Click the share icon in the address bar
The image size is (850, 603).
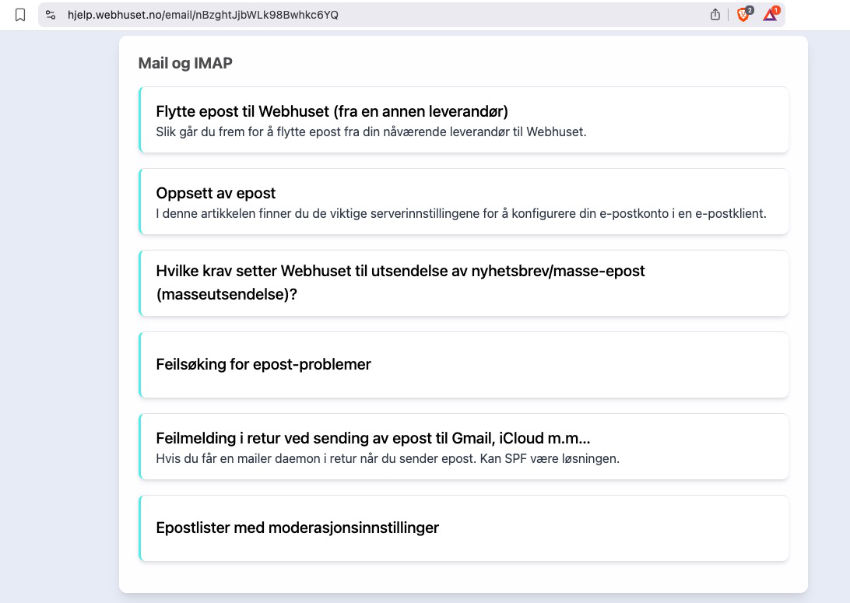tap(715, 15)
